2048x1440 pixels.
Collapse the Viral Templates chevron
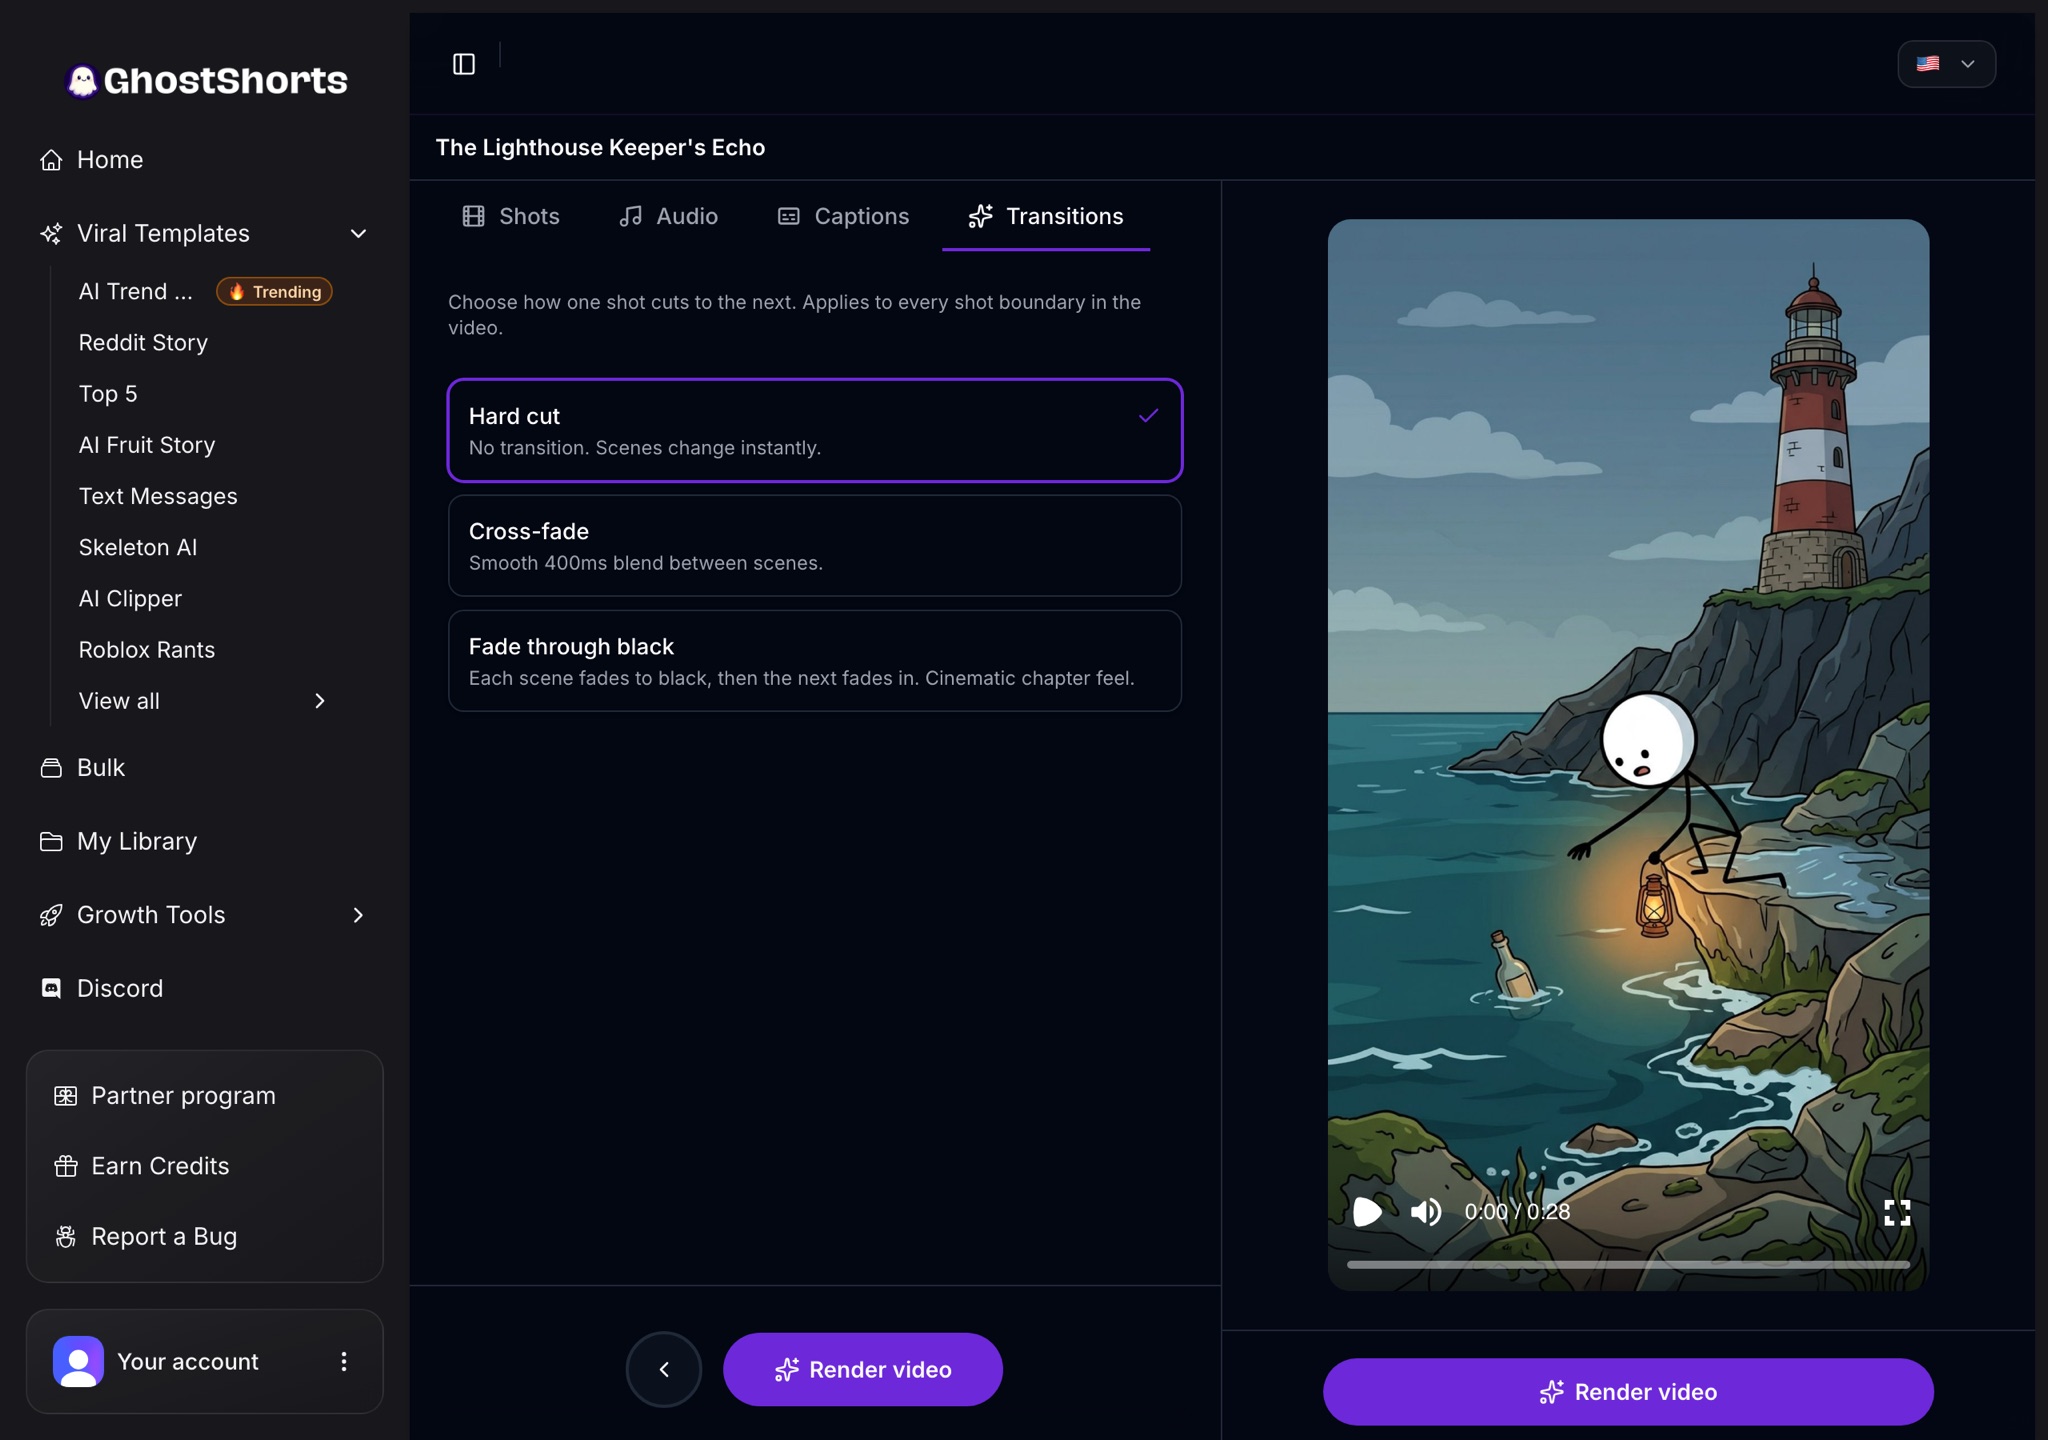point(358,234)
